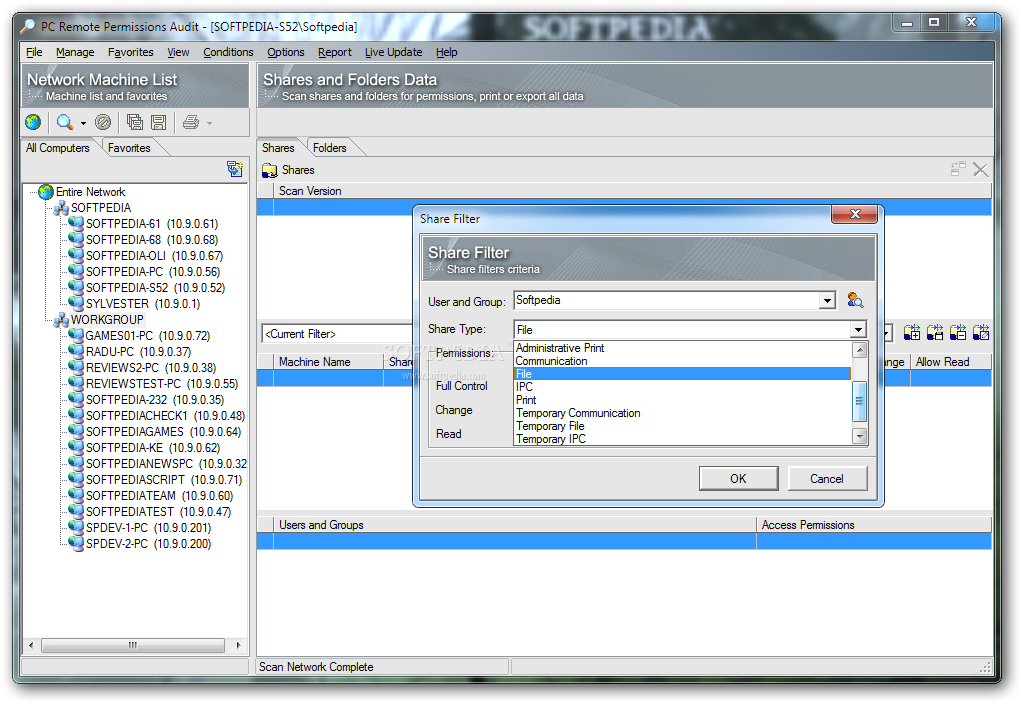The height and width of the screenshot is (704, 1022).
Task: Click machine list scroll right arrow
Action: [239, 645]
